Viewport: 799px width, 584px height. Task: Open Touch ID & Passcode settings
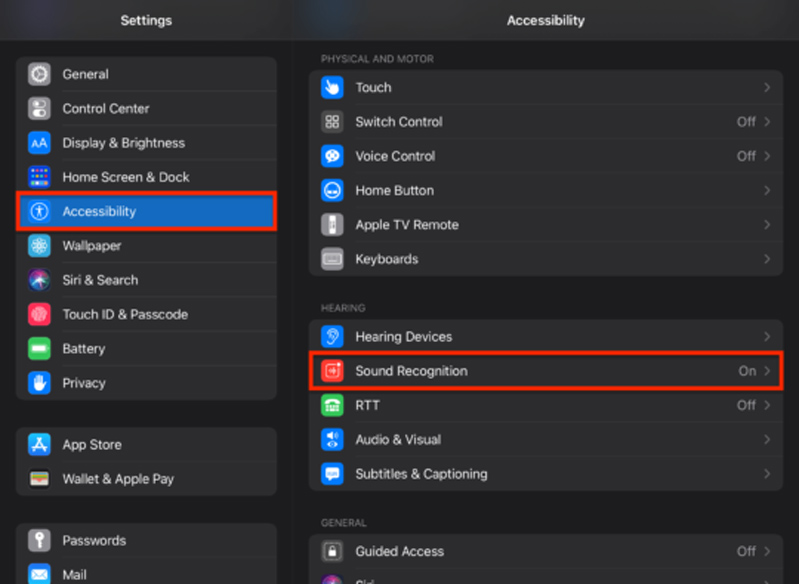tap(146, 314)
